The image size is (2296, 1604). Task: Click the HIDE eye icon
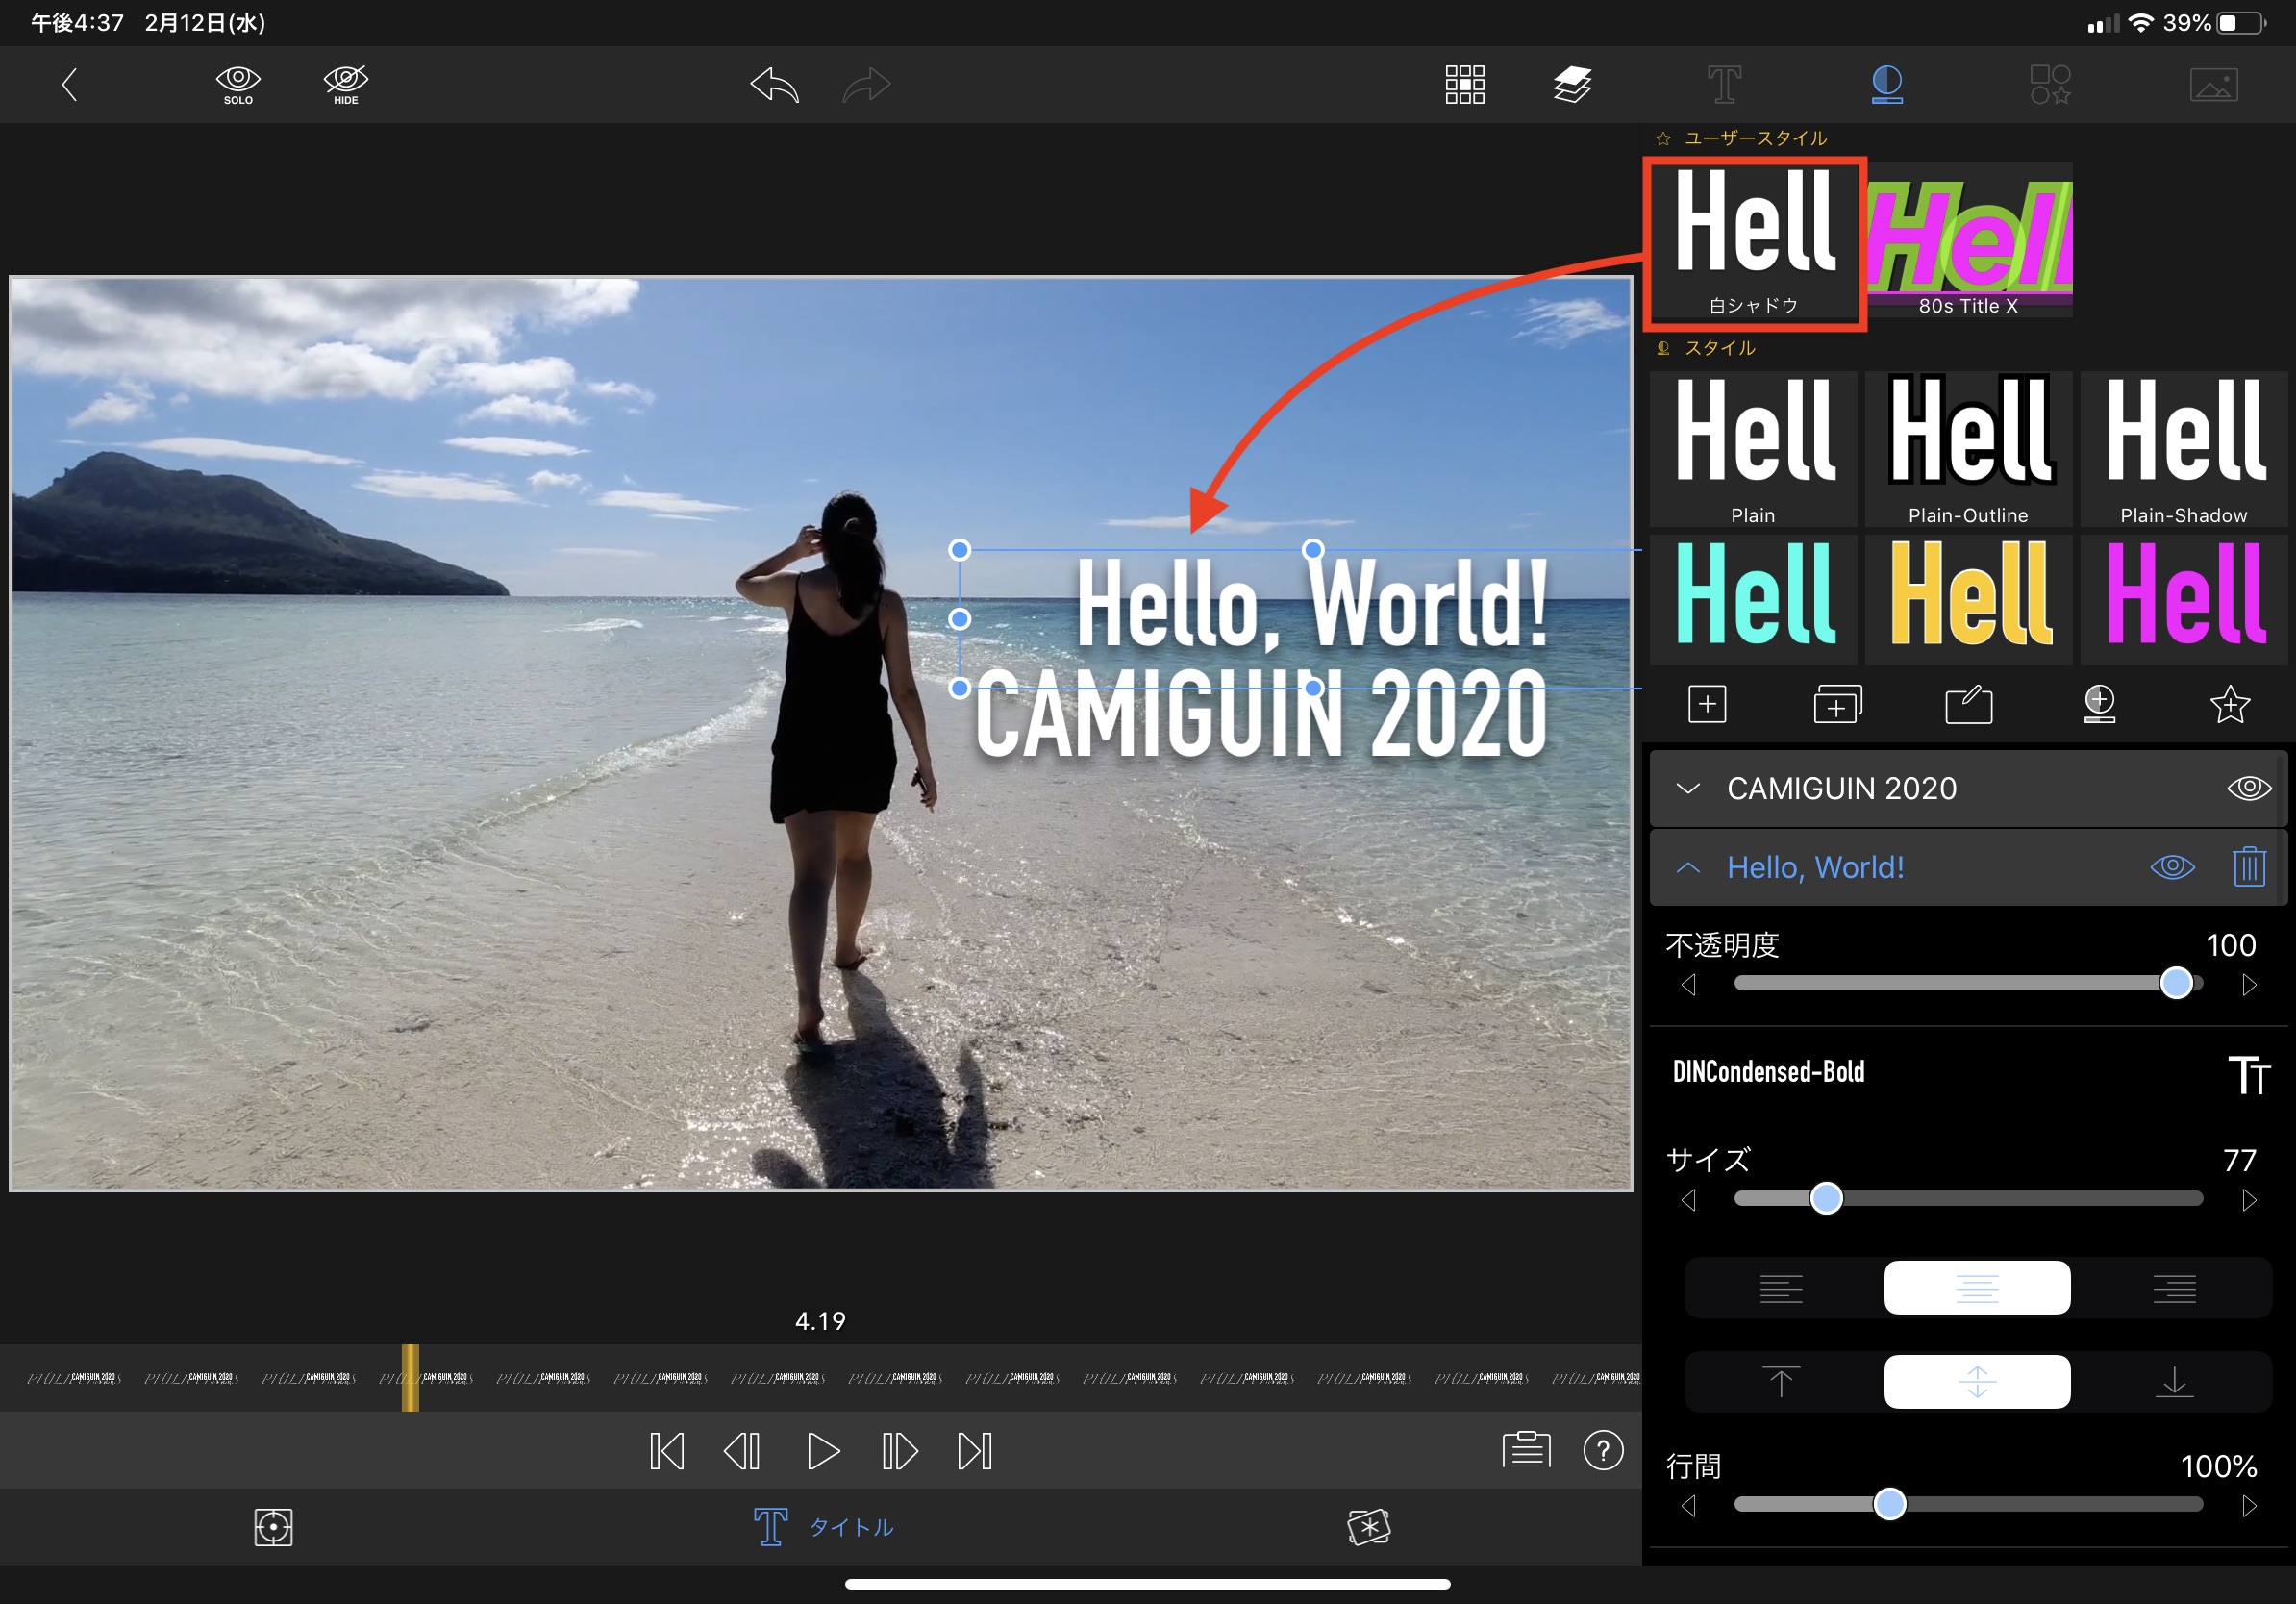346,84
